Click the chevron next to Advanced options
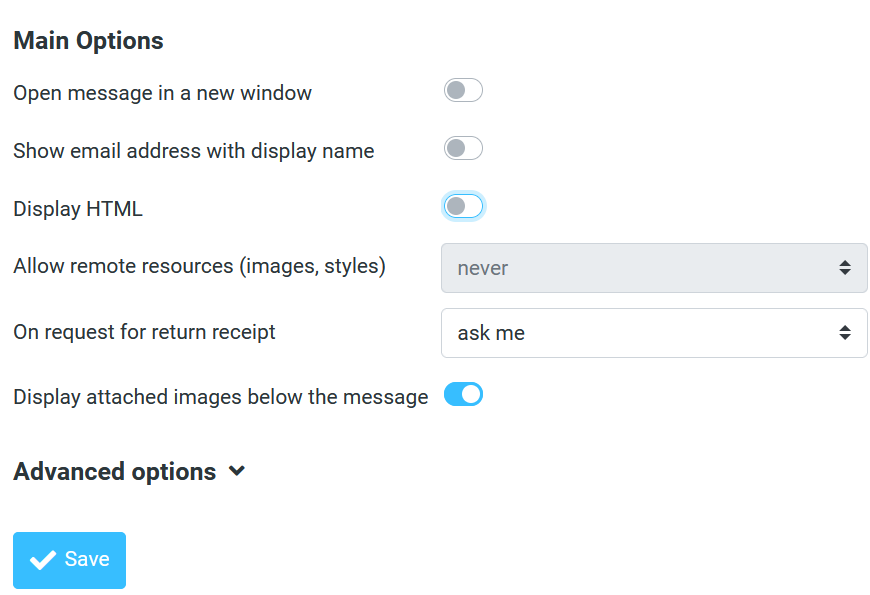 (x=237, y=471)
